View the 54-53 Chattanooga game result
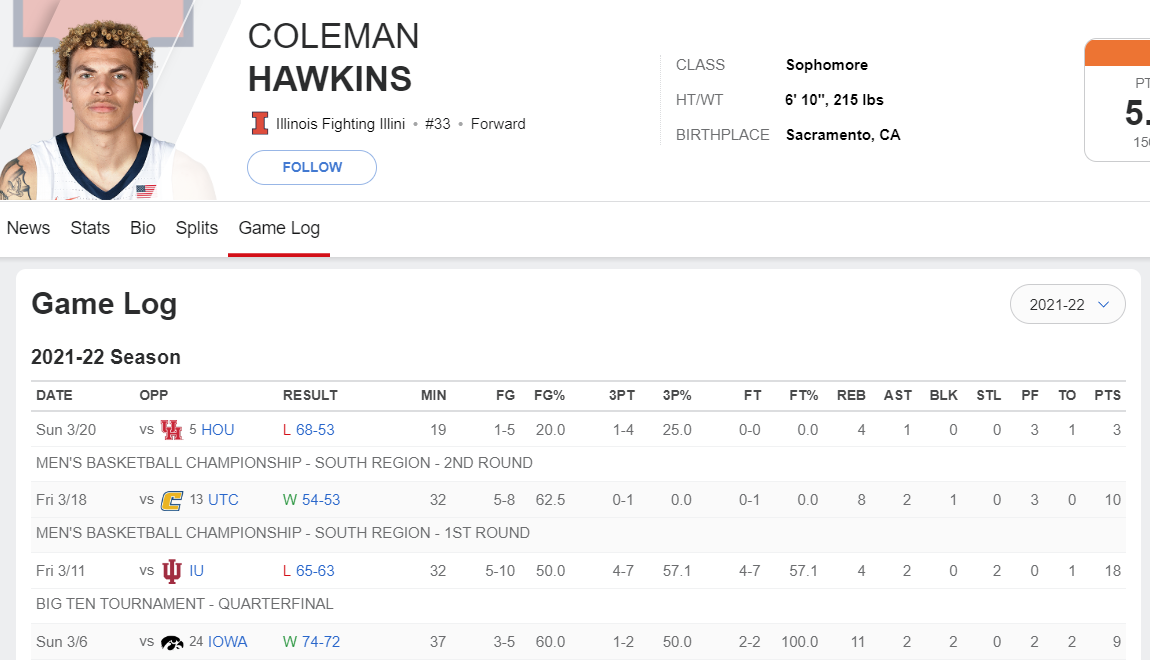This screenshot has width=1150, height=660. coord(321,500)
